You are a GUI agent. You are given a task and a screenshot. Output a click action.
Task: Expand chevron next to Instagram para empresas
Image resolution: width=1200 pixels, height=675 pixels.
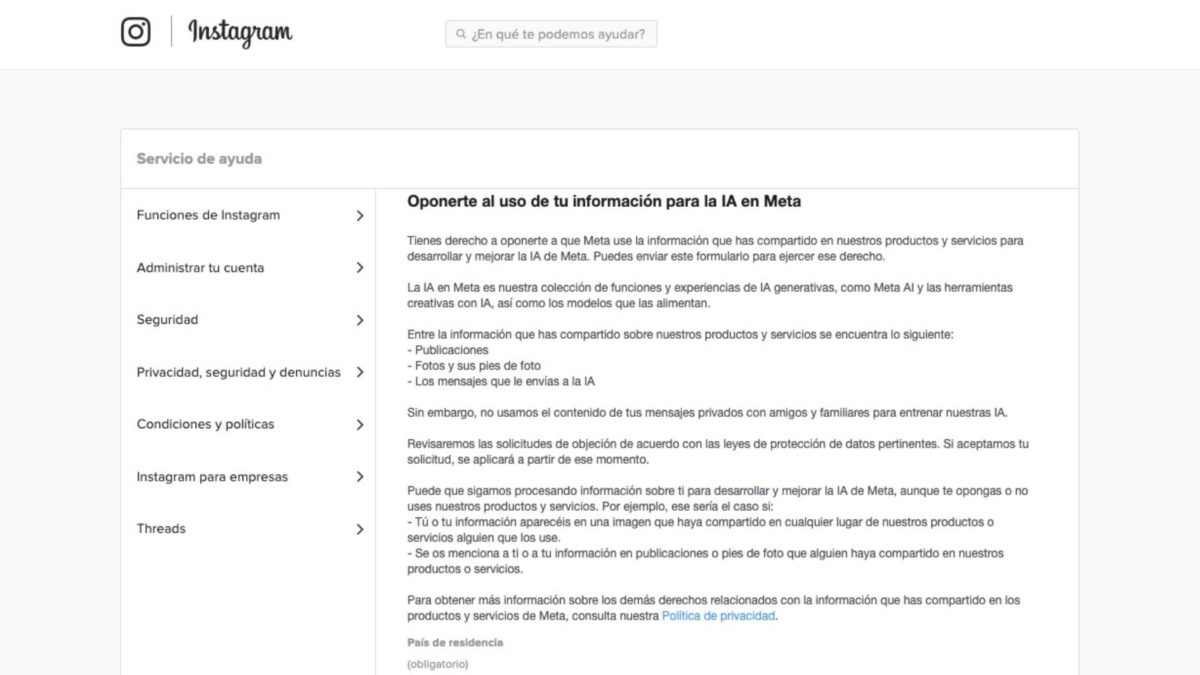pyautogui.click(x=360, y=477)
